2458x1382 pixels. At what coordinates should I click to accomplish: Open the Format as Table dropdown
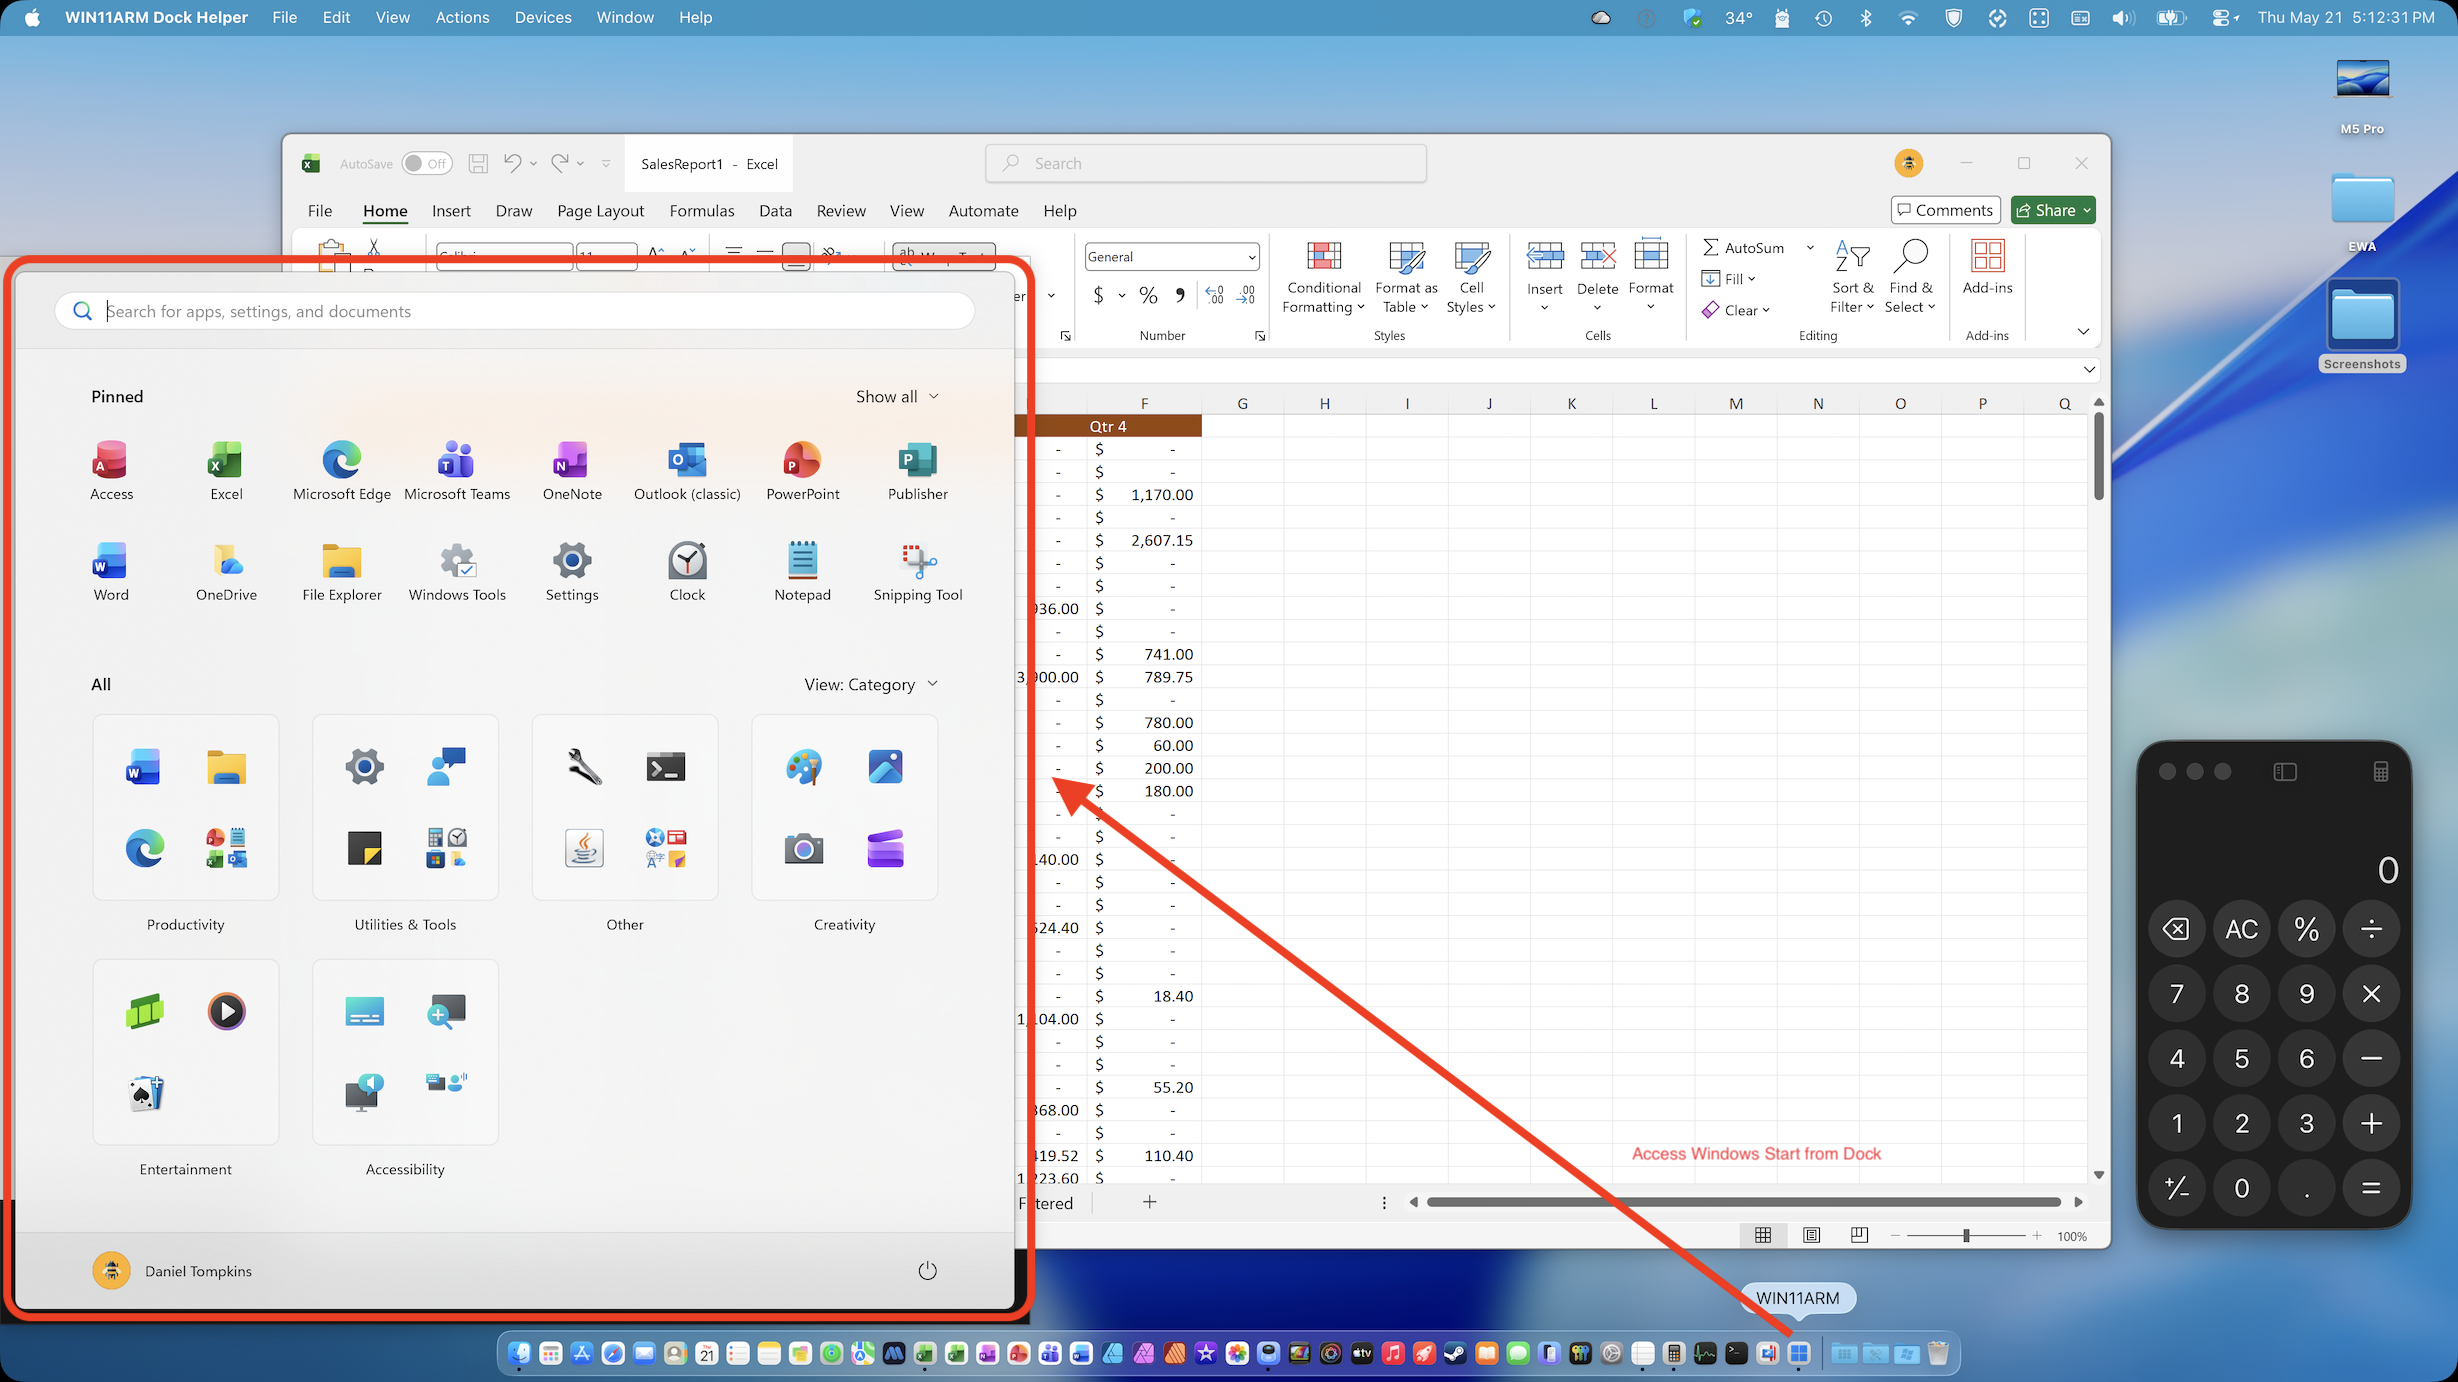pos(1406,278)
